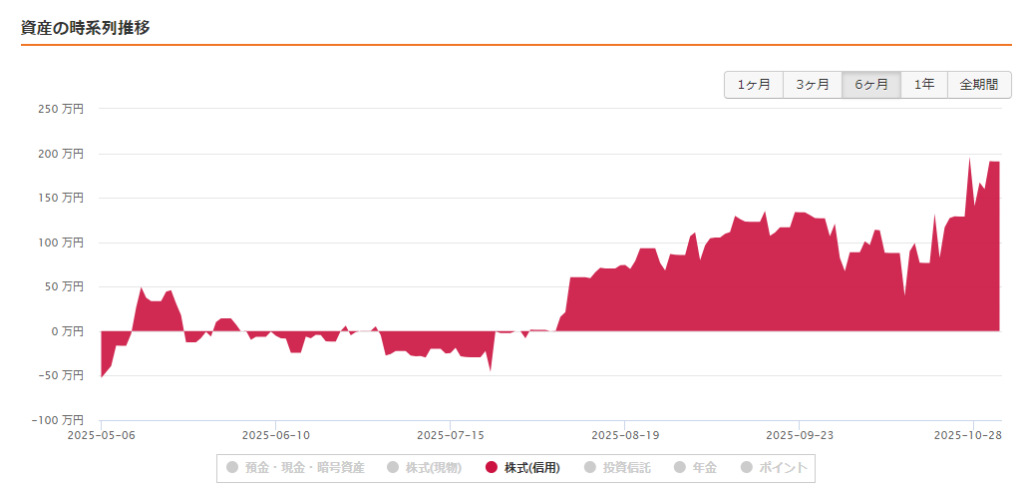This screenshot has height=489, width=1024.
Task: Show the 全期間 full history range
Action: point(979,85)
